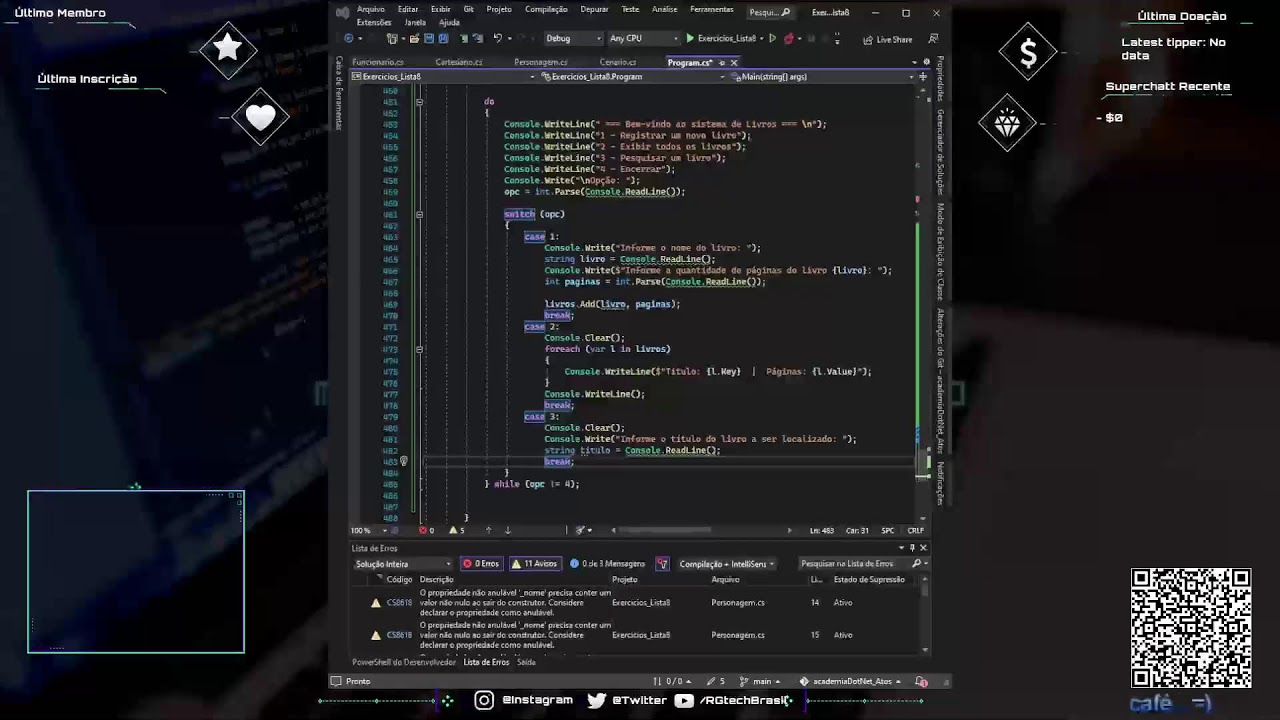The width and height of the screenshot is (1280, 720).
Task: Start without debugging using the hollow play icon
Action: (772, 39)
